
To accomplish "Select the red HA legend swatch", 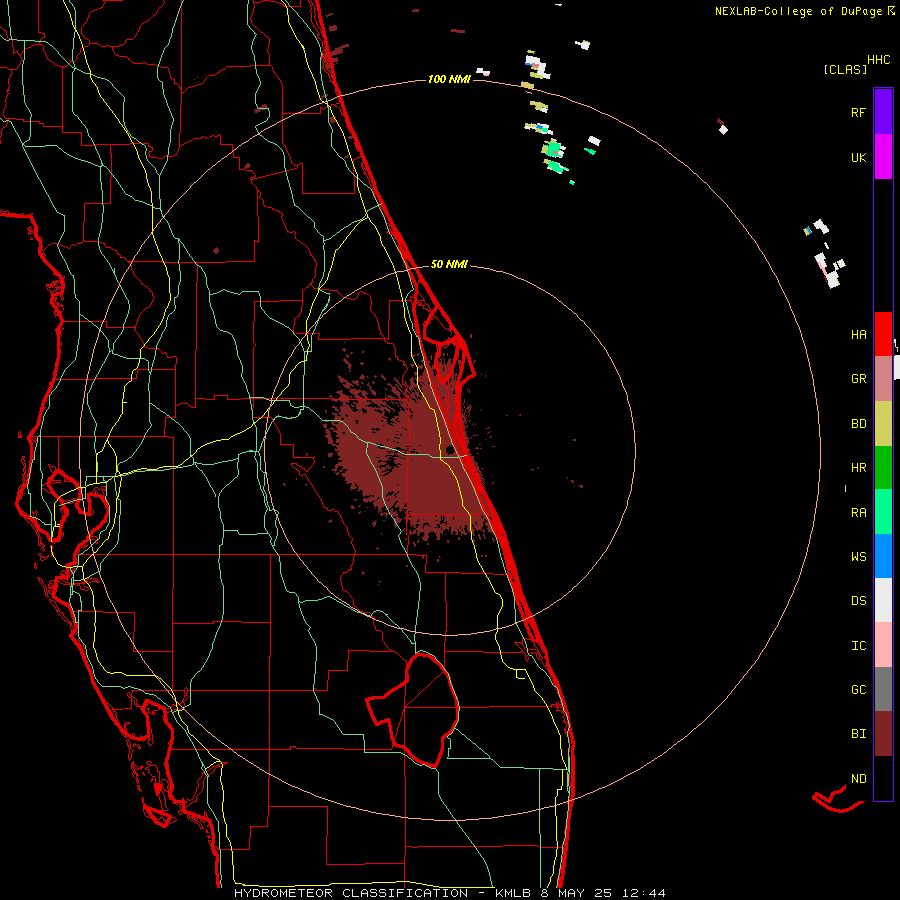I will (883, 334).
